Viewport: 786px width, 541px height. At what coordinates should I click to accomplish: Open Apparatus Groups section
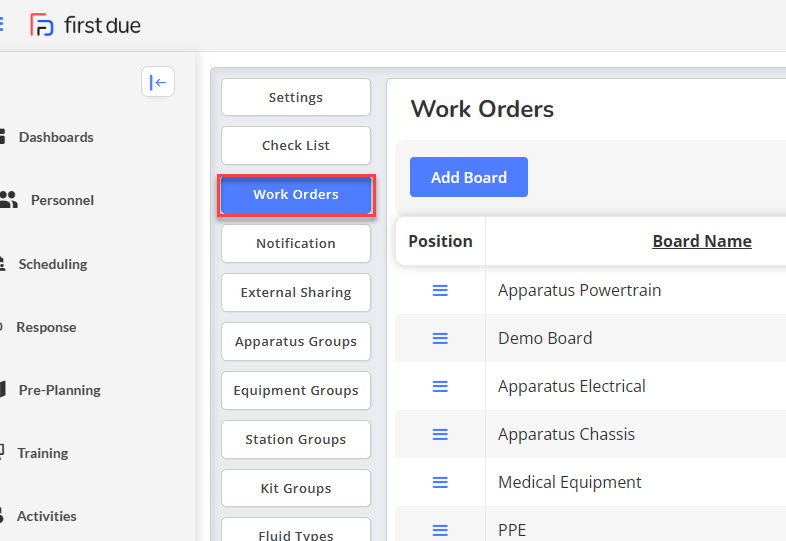click(296, 341)
